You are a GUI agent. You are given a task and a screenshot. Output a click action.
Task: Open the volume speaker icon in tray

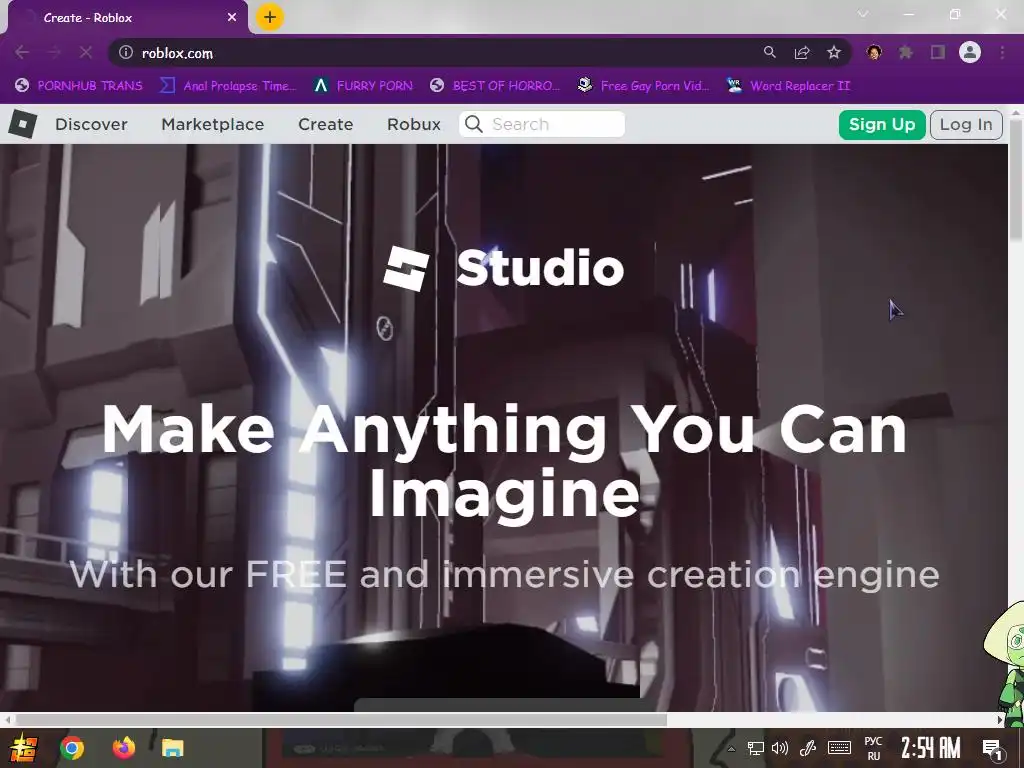click(x=780, y=748)
